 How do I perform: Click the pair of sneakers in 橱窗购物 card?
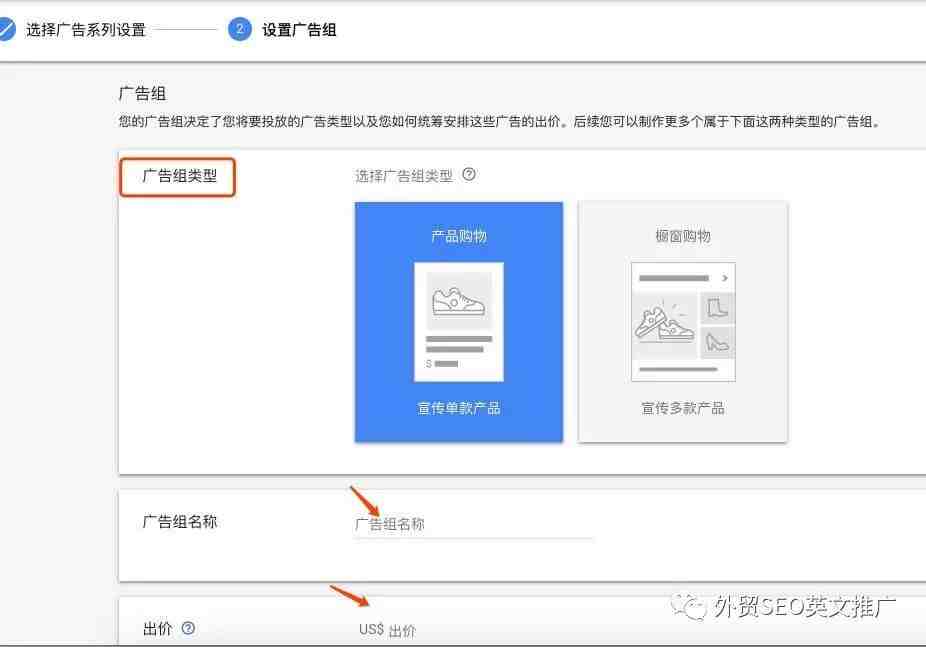pos(664,322)
